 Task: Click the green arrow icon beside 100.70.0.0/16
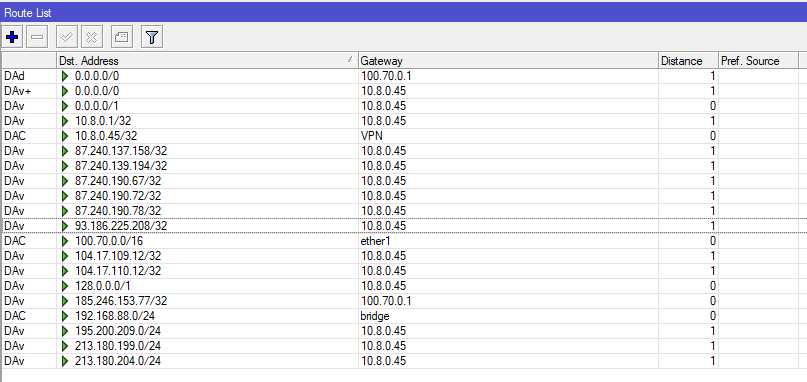point(65,240)
